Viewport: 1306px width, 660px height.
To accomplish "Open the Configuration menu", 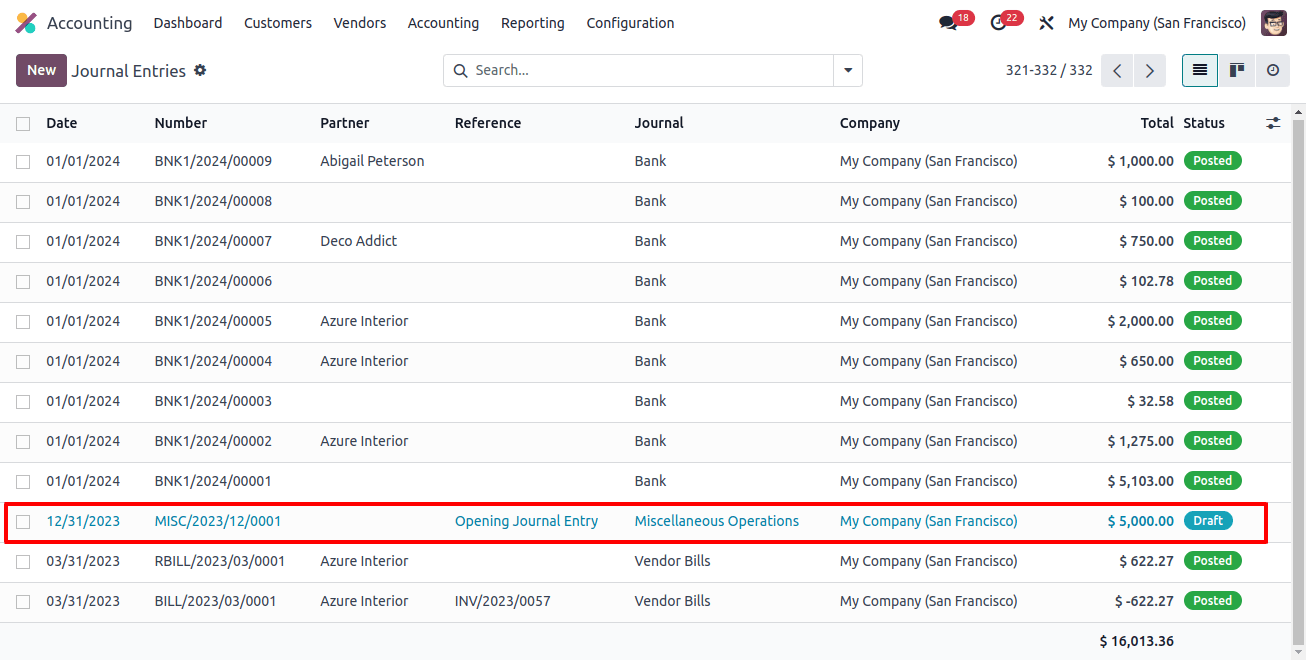I will click(x=630, y=23).
